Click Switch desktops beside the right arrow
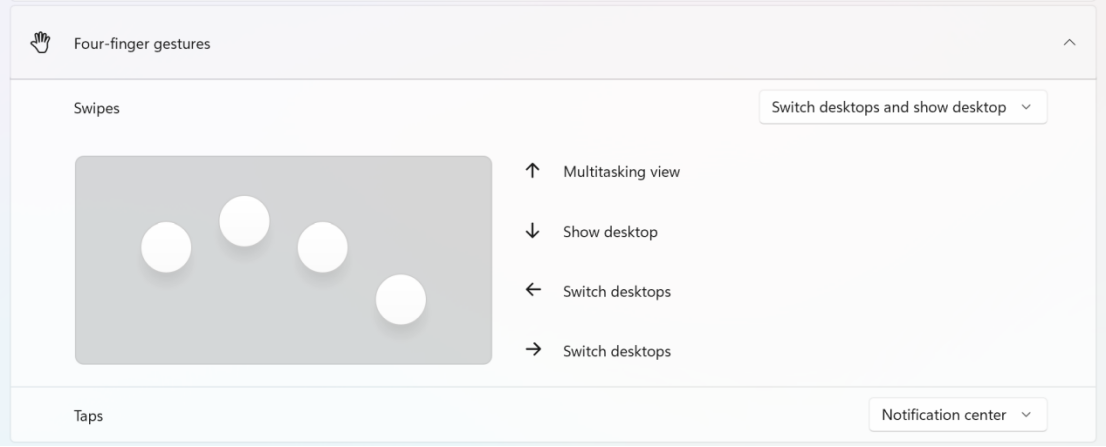1106x447 pixels. pos(616,351)
